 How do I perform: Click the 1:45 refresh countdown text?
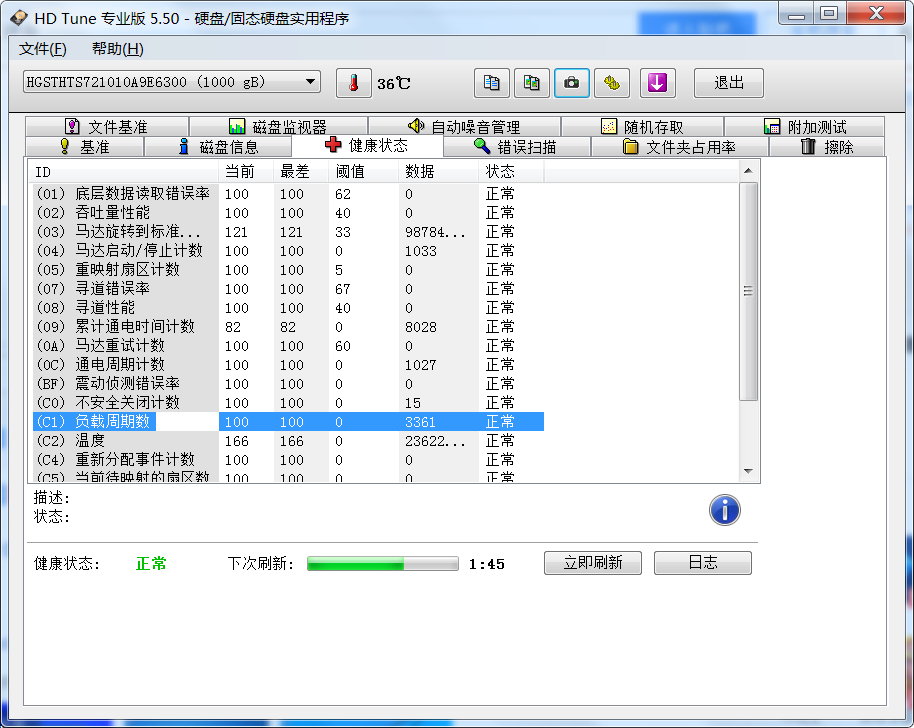(487, 564)
